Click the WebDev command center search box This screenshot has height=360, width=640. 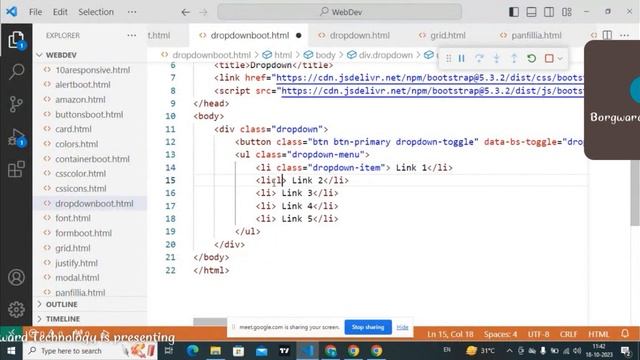[340, 12]
